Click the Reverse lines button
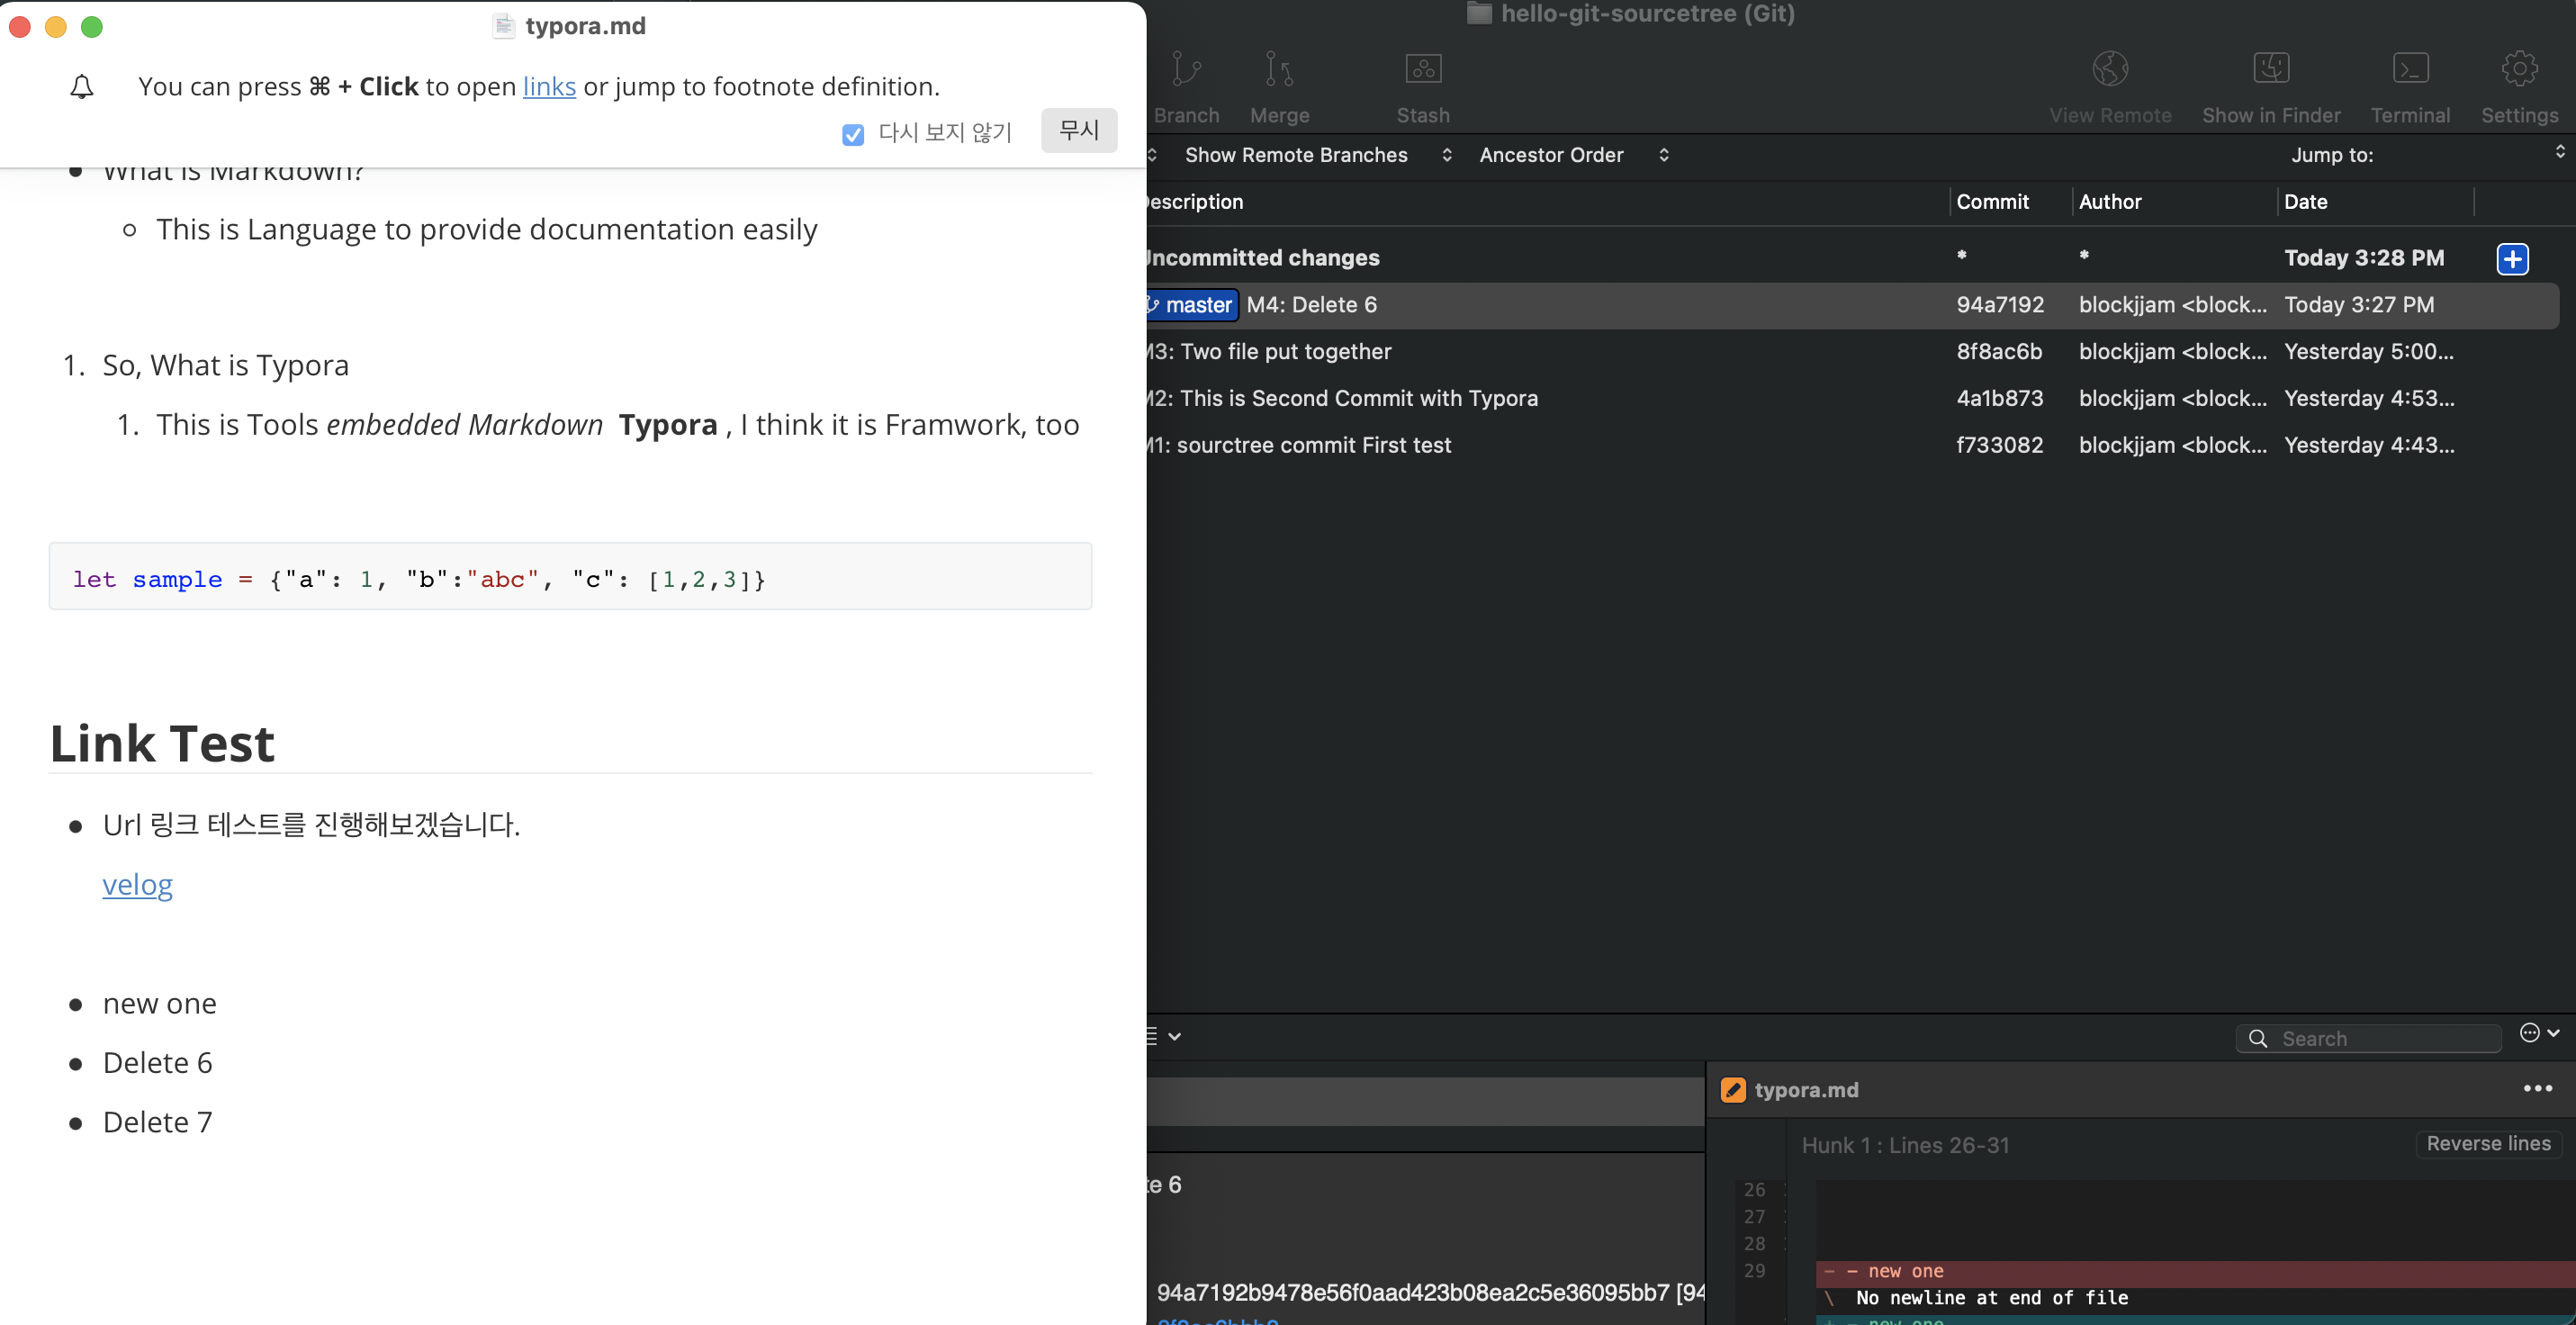Screen dimensions: 2576x1325 pyautogui.click(x=2487, y=1143)
